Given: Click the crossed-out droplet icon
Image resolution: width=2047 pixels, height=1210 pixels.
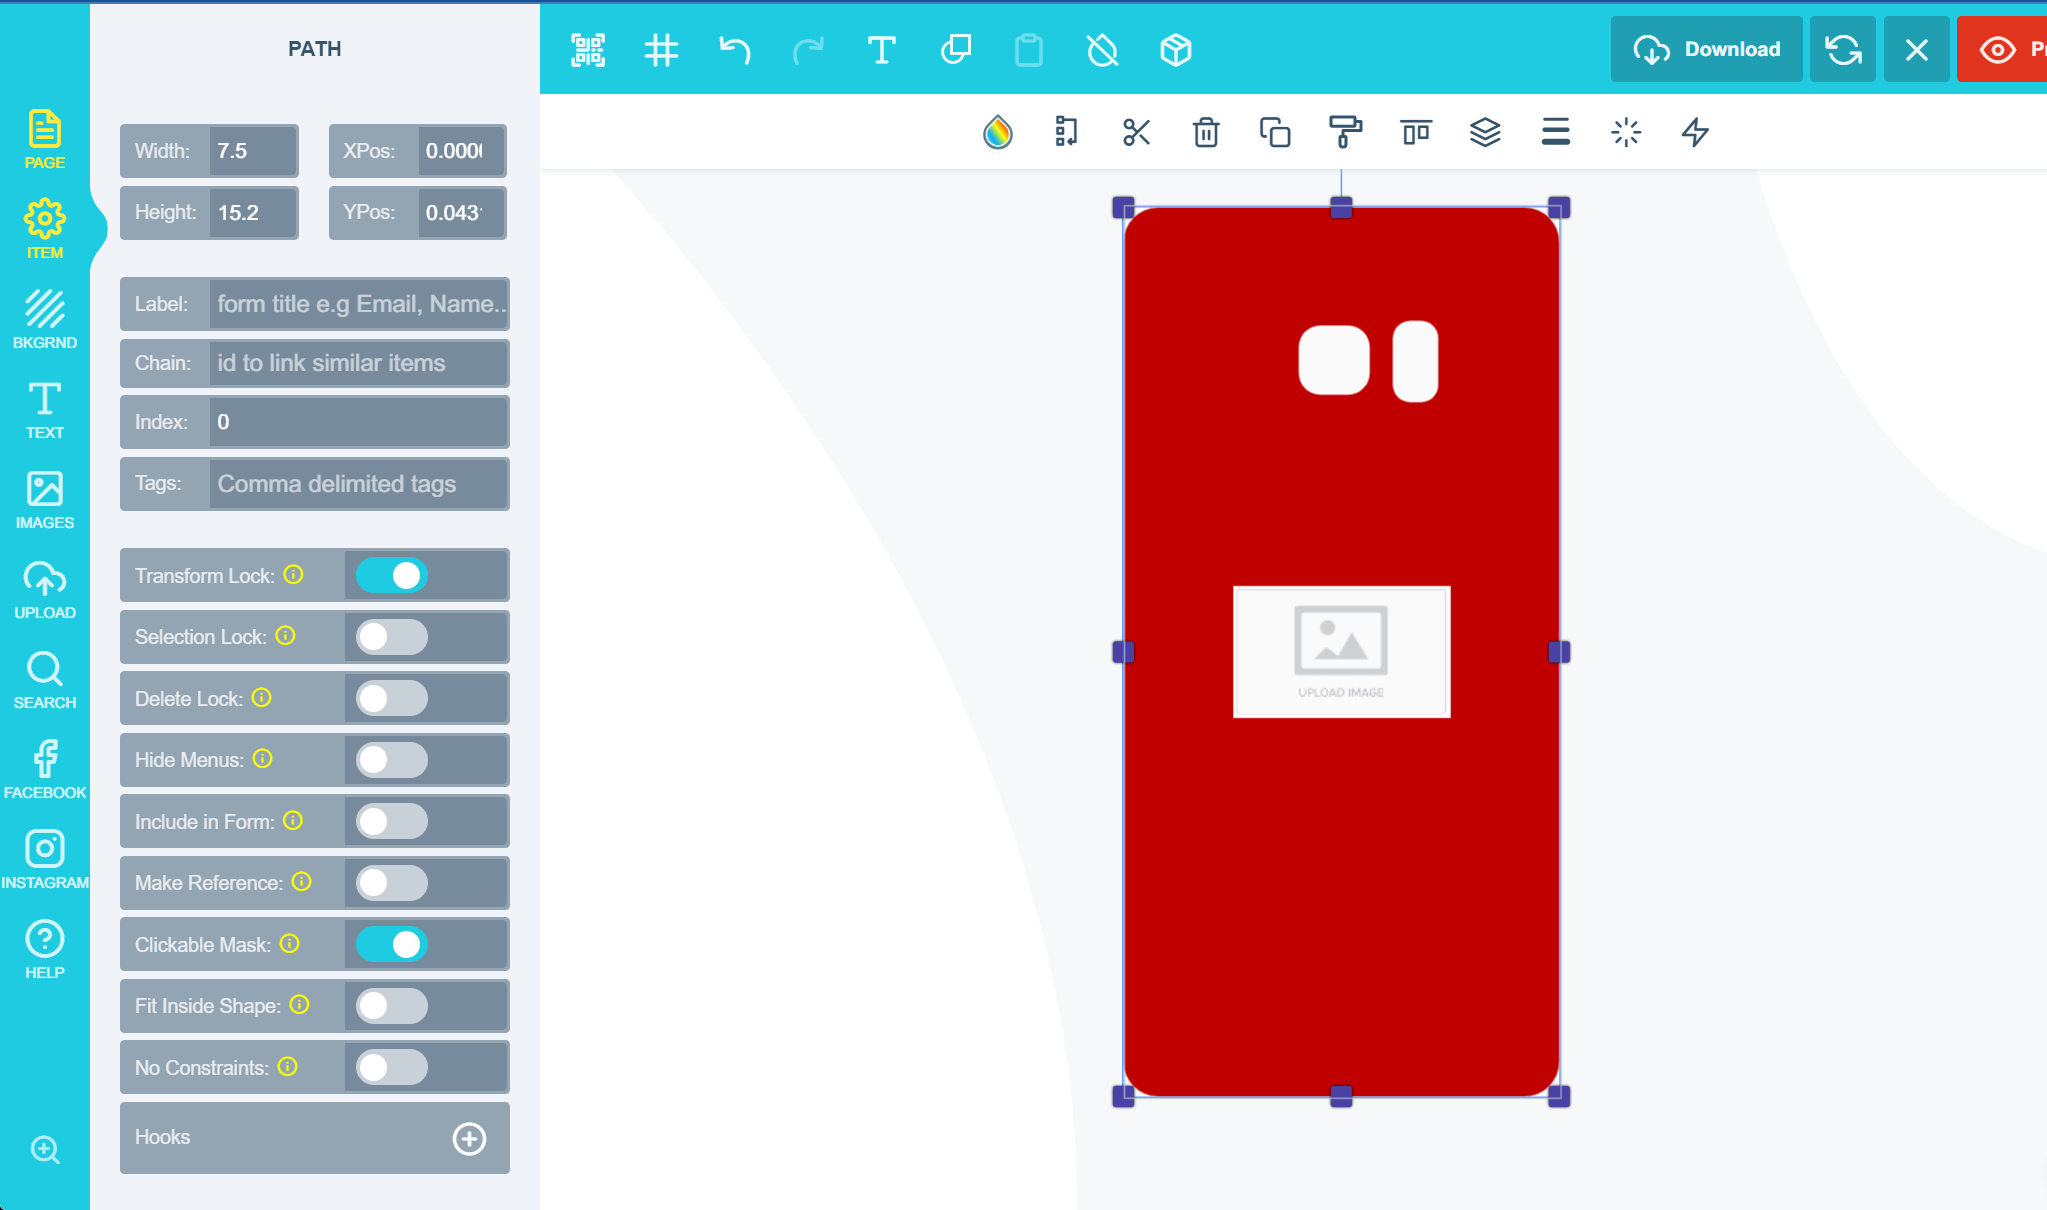Looking at the screenshot, I should point(1102,50).
